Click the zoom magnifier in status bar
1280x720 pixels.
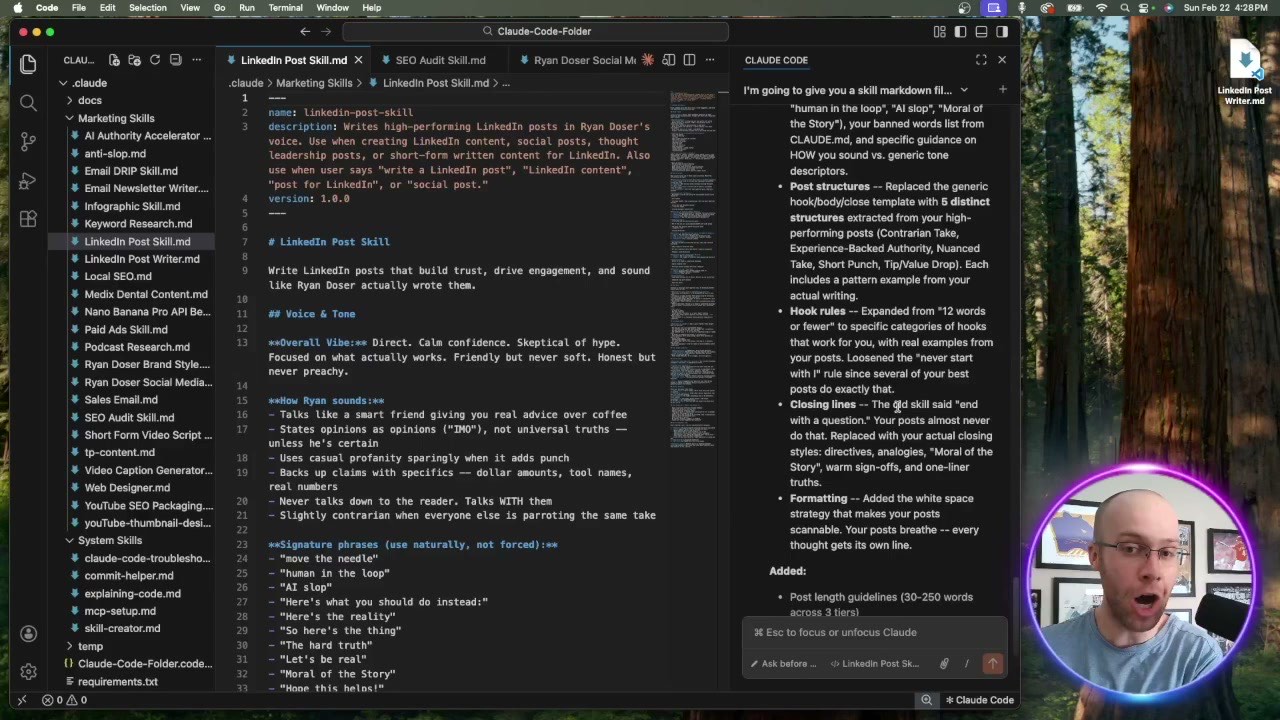pos(927,700)
